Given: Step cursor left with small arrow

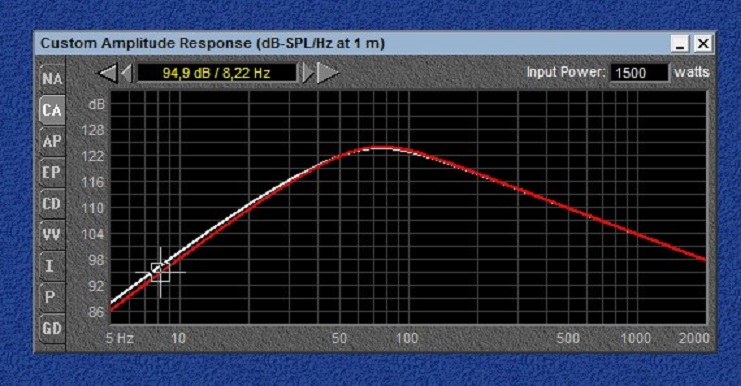Looking at the screenshot, I should point(127,73).
